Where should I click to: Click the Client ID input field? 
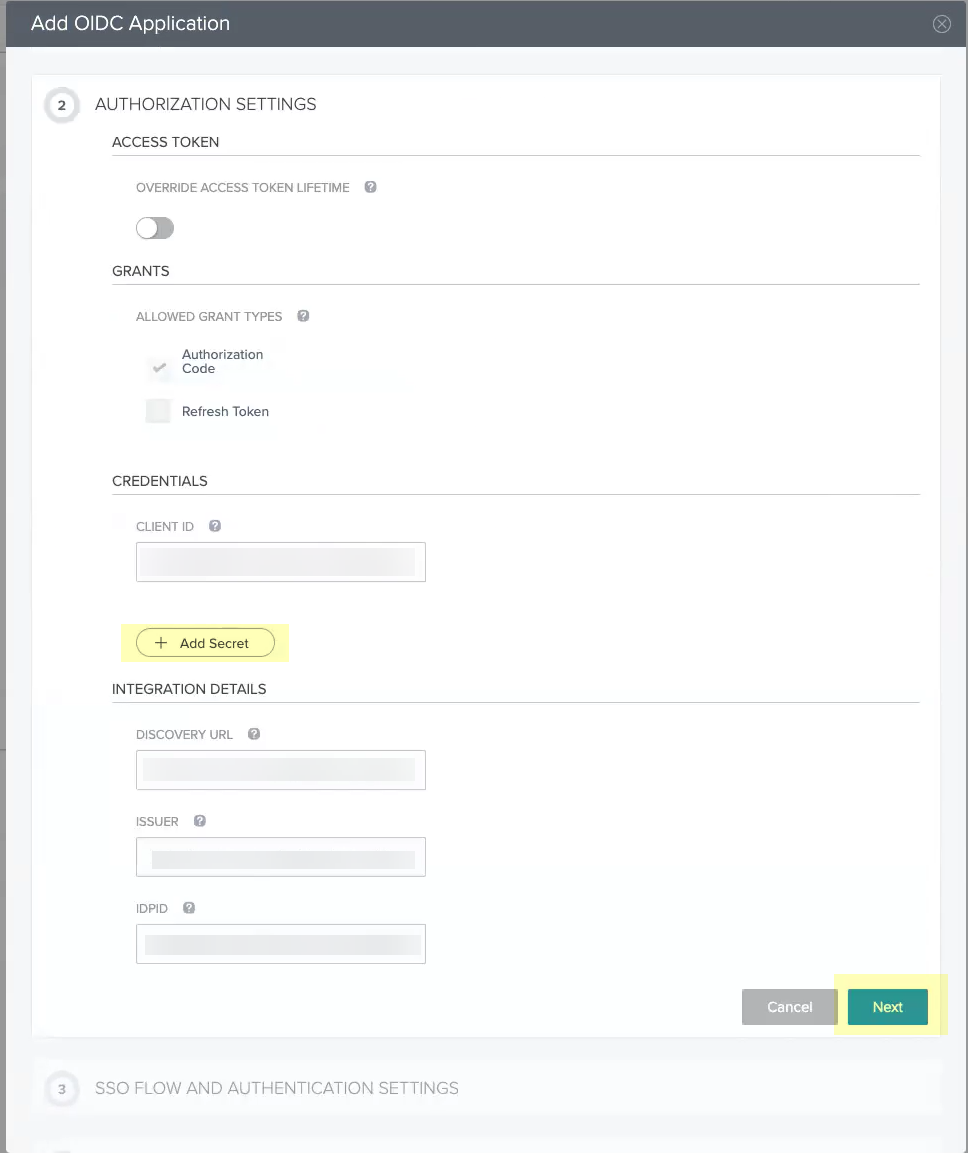tap(281, 562)
